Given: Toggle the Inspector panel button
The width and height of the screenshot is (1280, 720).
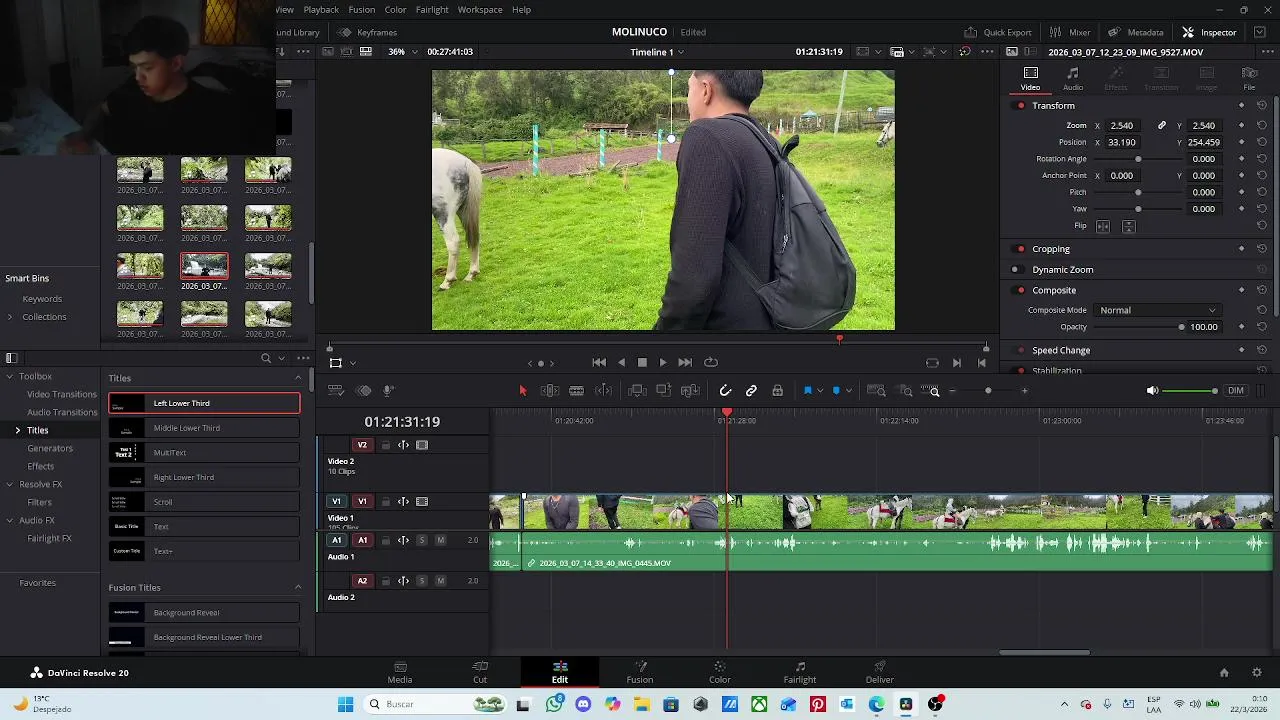Looking at the screenshot, I should coord(1209,32).
